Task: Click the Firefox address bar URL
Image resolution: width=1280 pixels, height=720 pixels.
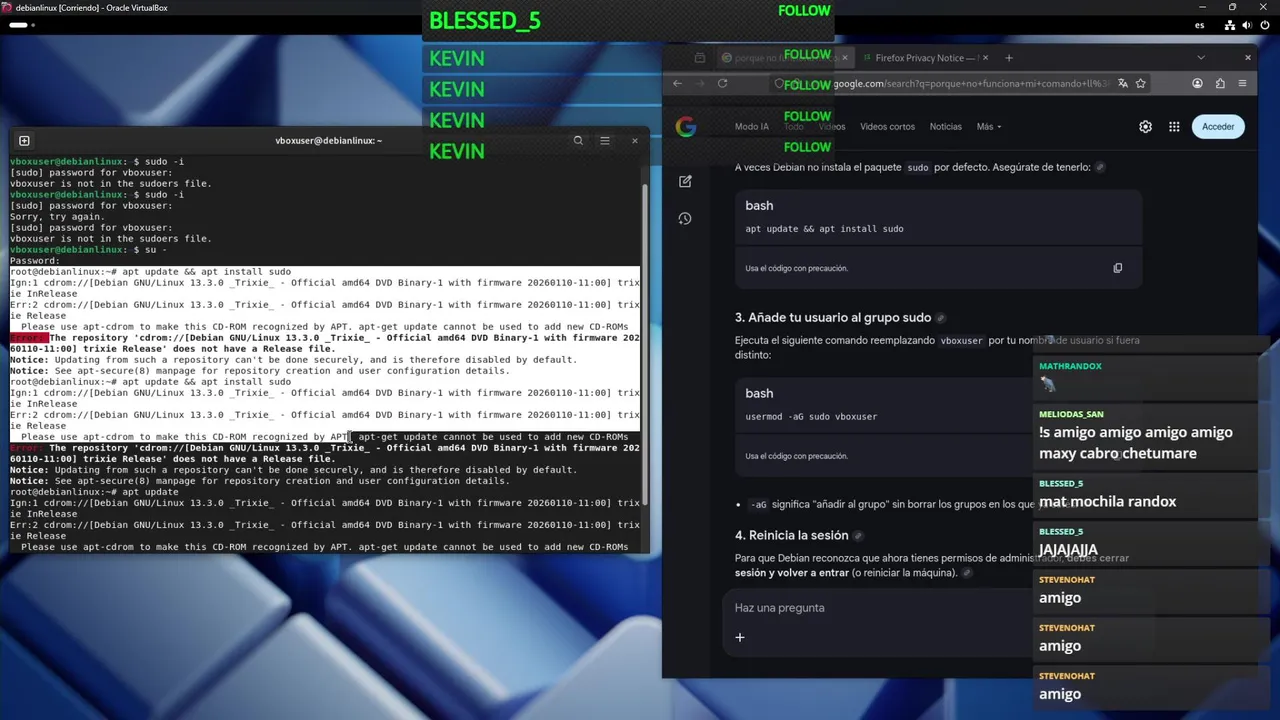Action: tap(970, 84)
